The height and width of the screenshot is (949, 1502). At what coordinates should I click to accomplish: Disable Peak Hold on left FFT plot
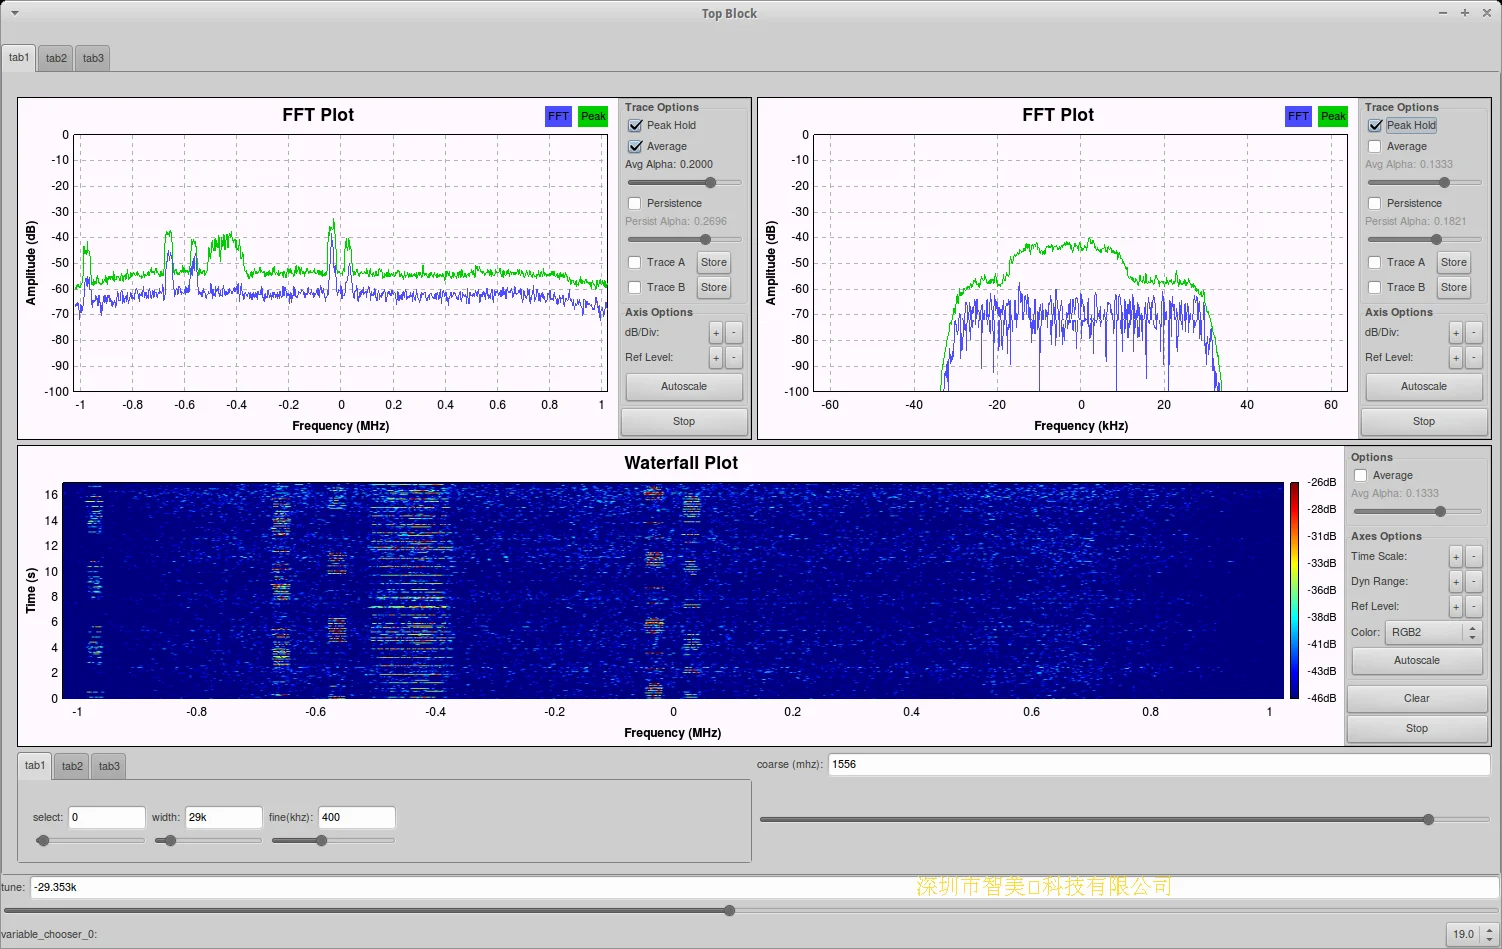coord(635,126)
